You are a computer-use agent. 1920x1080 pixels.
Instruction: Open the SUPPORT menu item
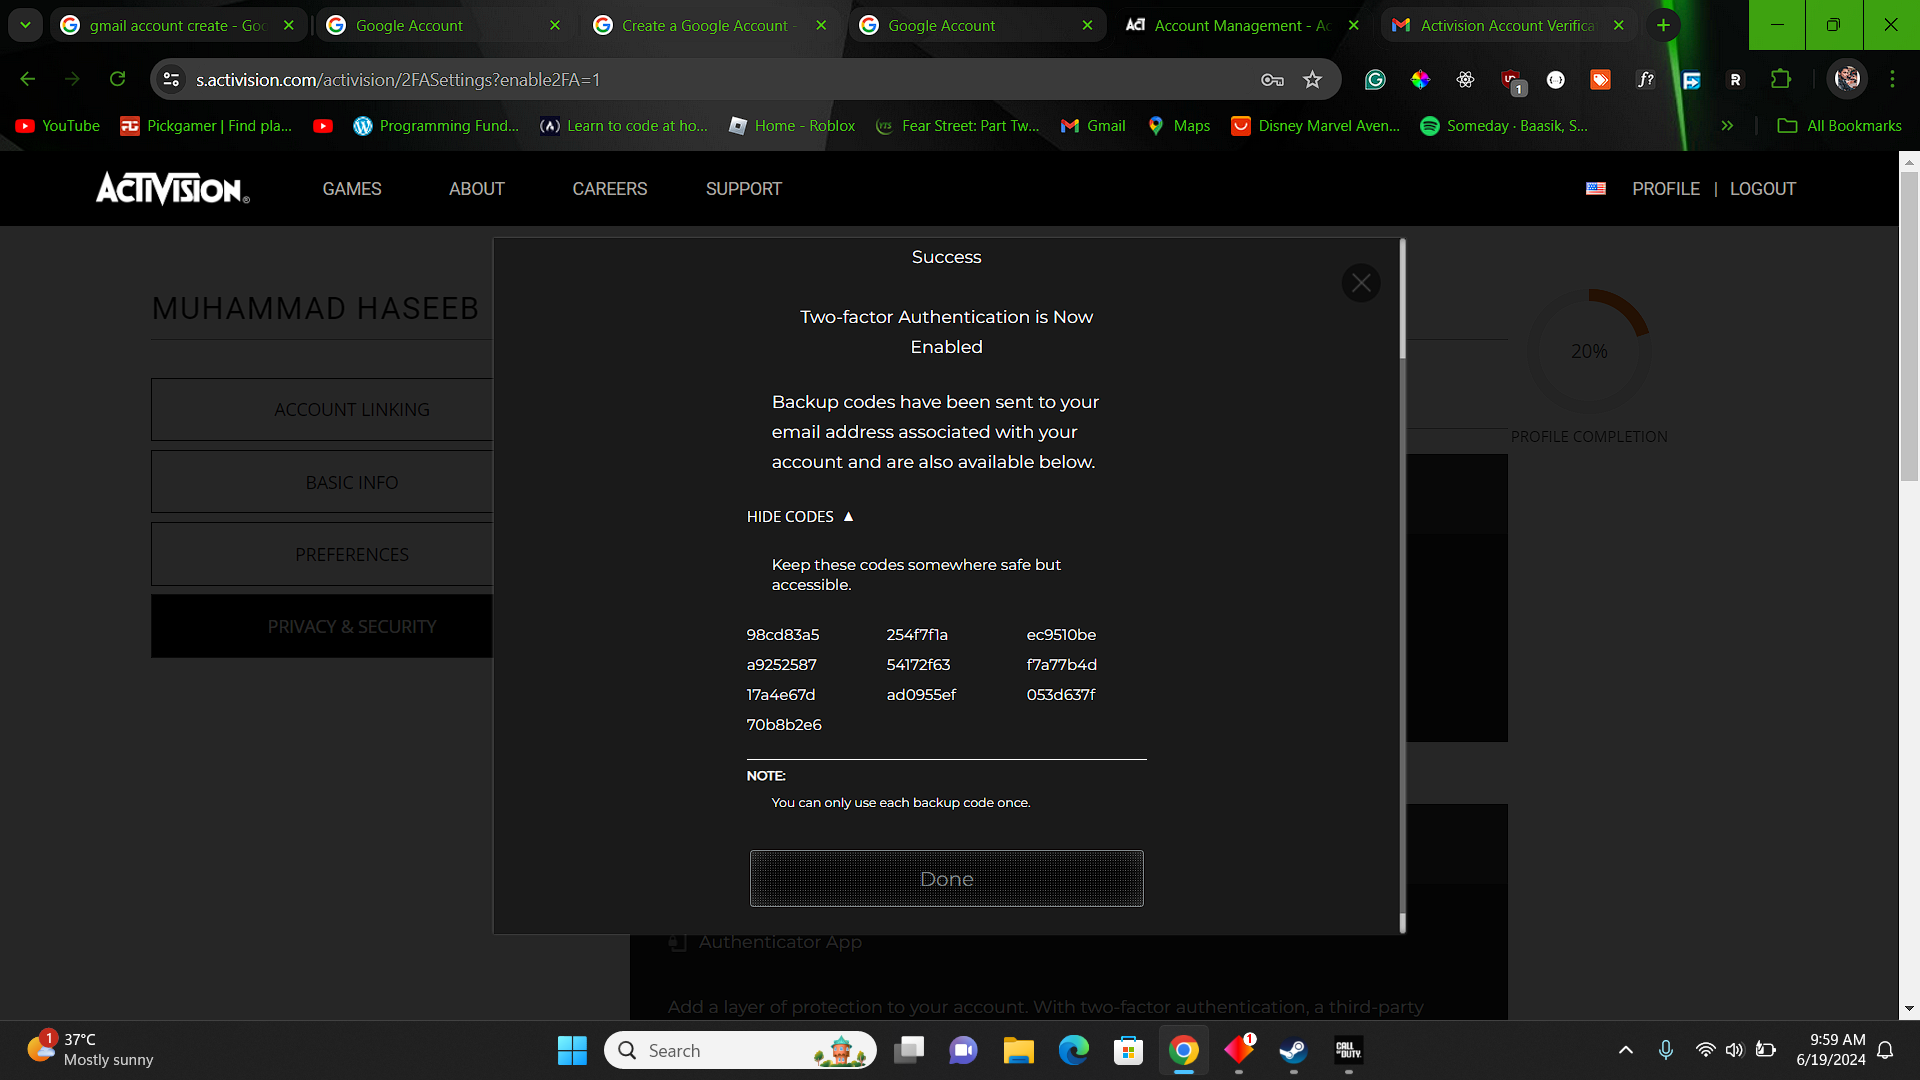point(743,189)
